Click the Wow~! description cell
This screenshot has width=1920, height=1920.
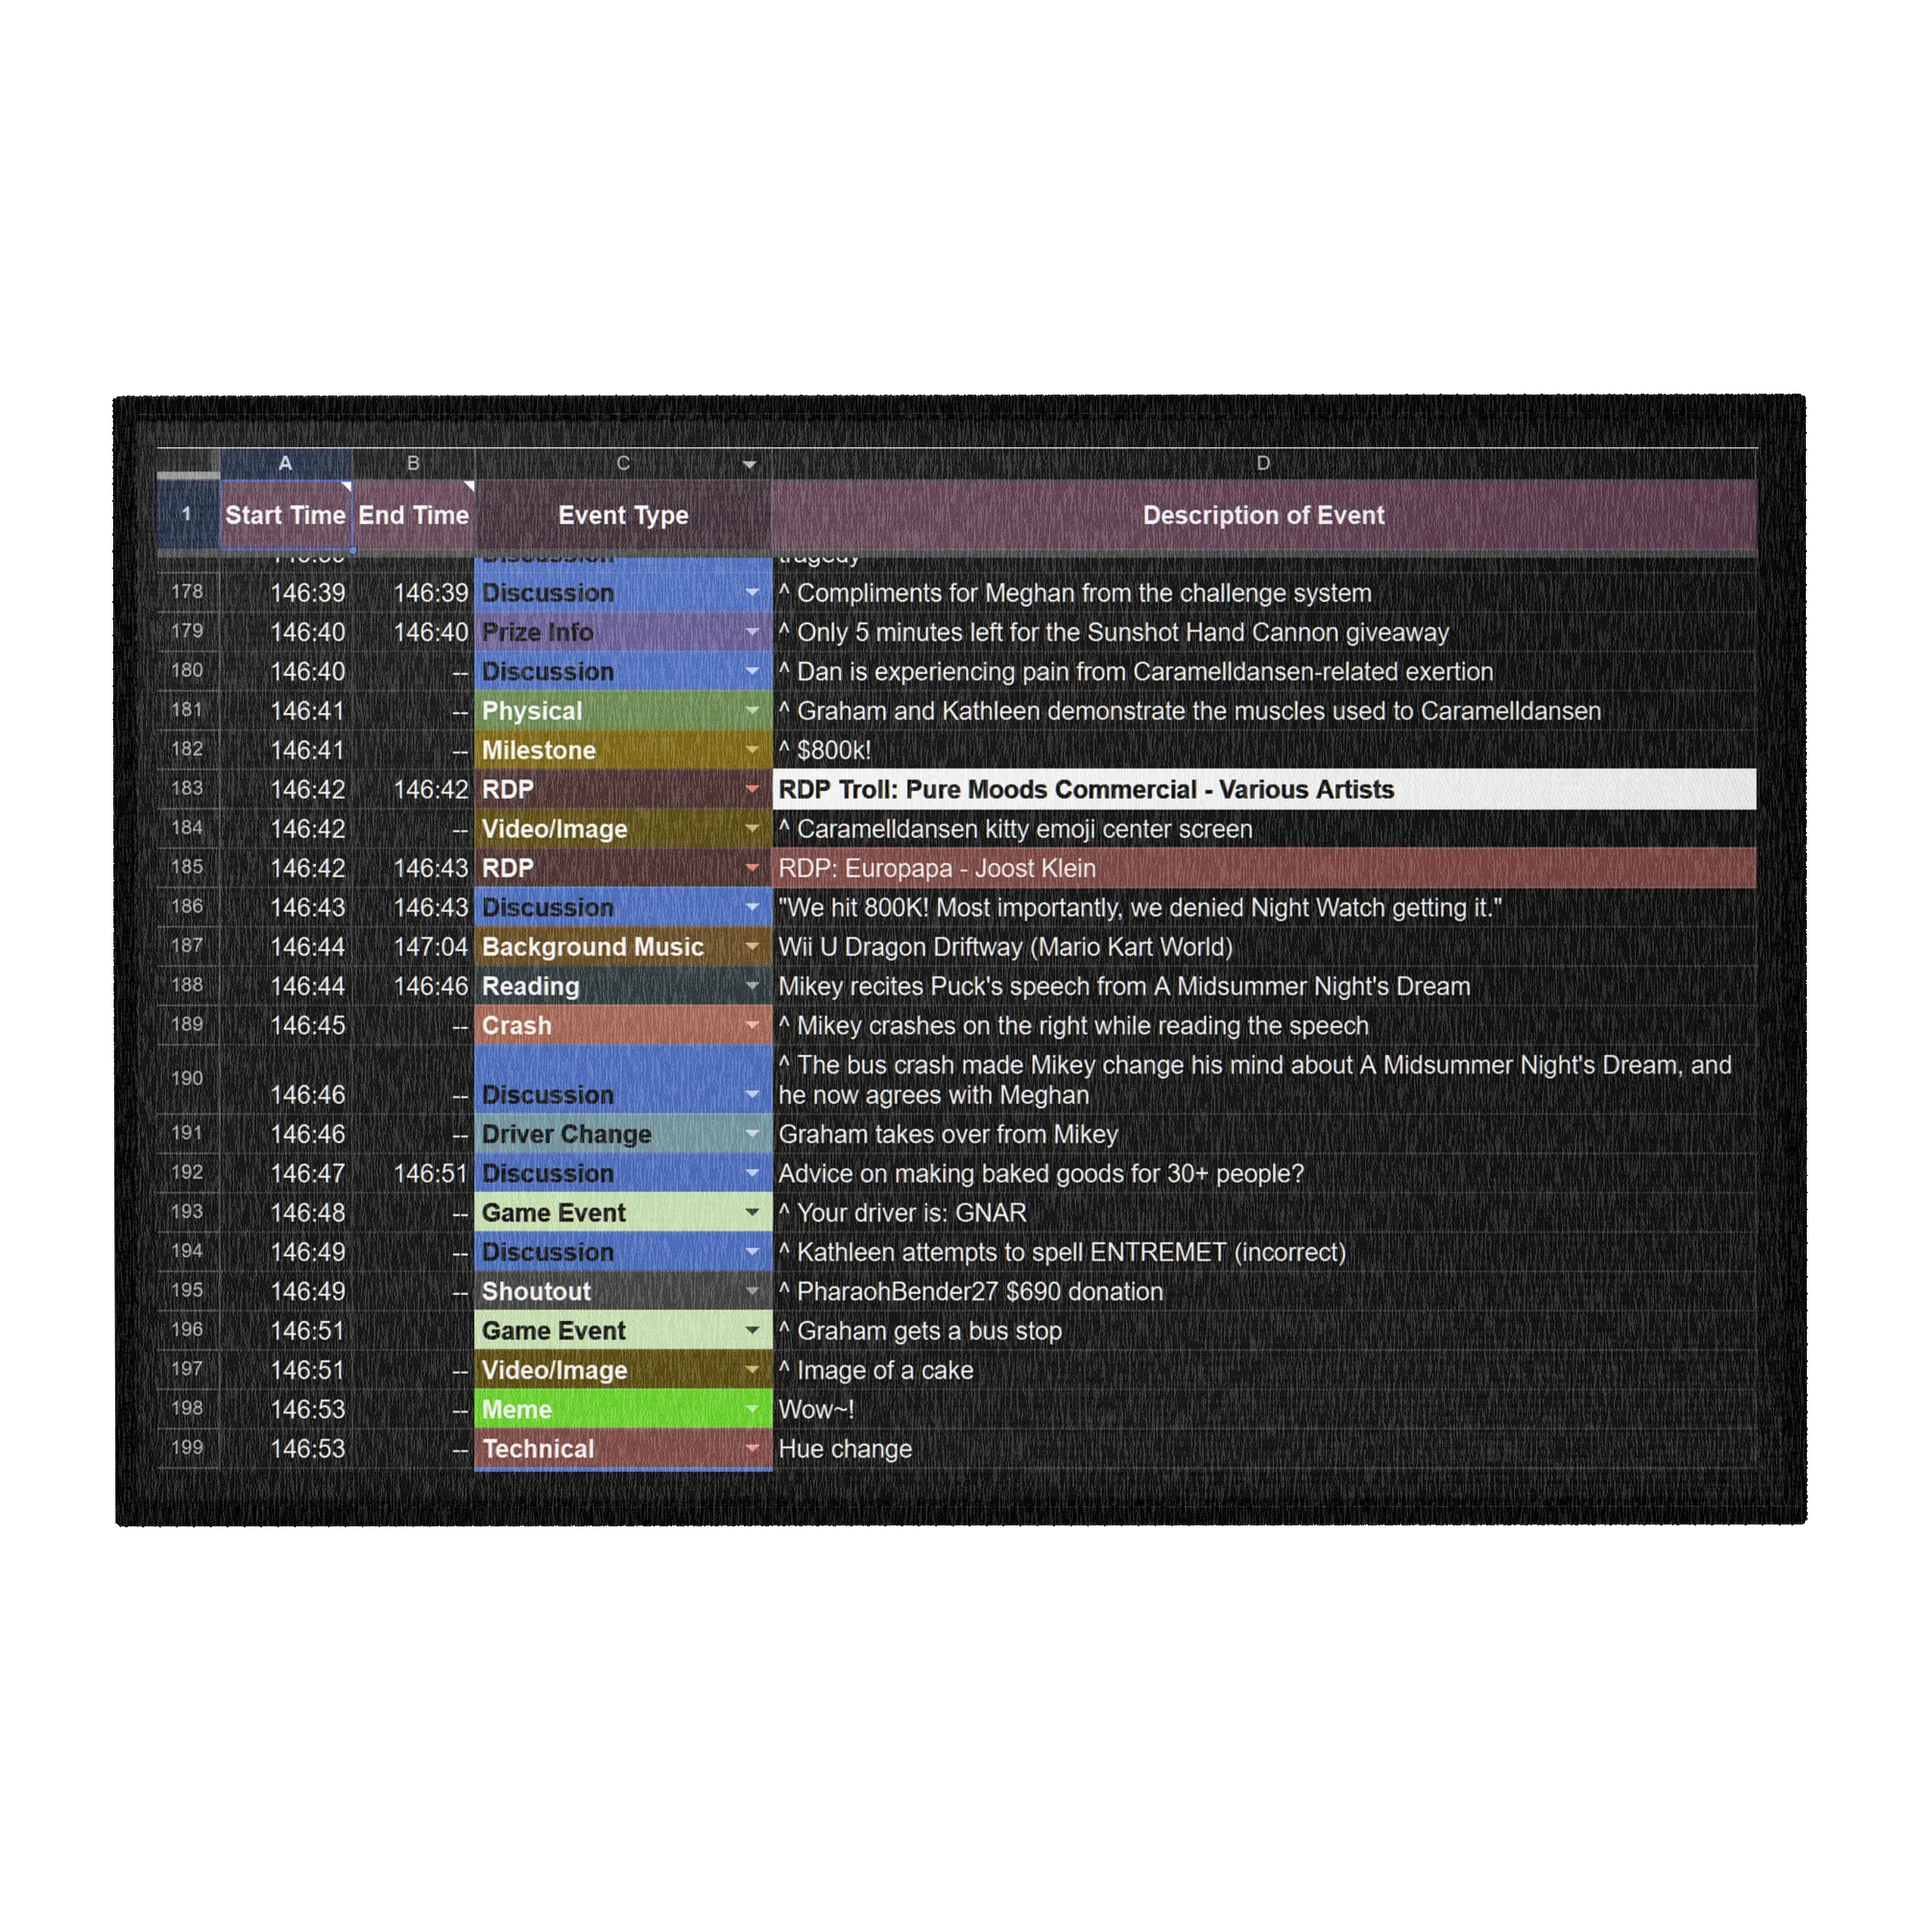tap(1264, 1409)
